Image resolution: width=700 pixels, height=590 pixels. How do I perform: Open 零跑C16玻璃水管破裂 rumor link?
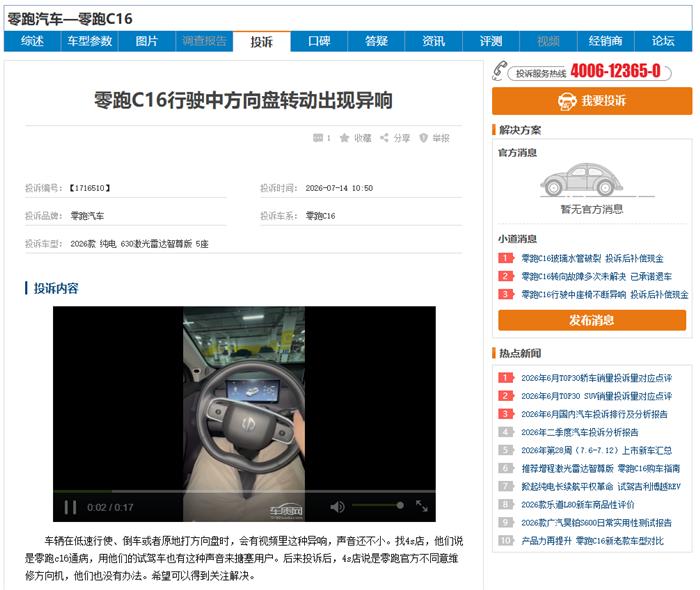pyautogui.click(x=592, y=258)
